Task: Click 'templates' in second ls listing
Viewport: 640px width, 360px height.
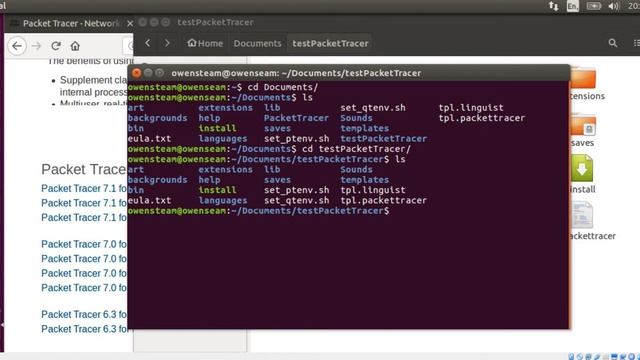Action: 364,180
